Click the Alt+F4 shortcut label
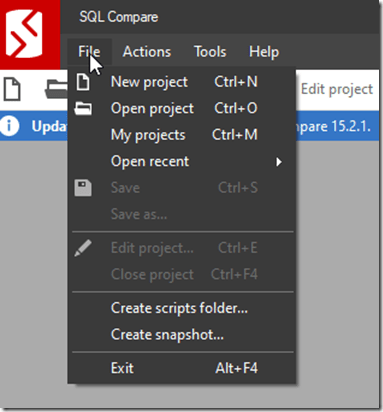 [236, 368]
